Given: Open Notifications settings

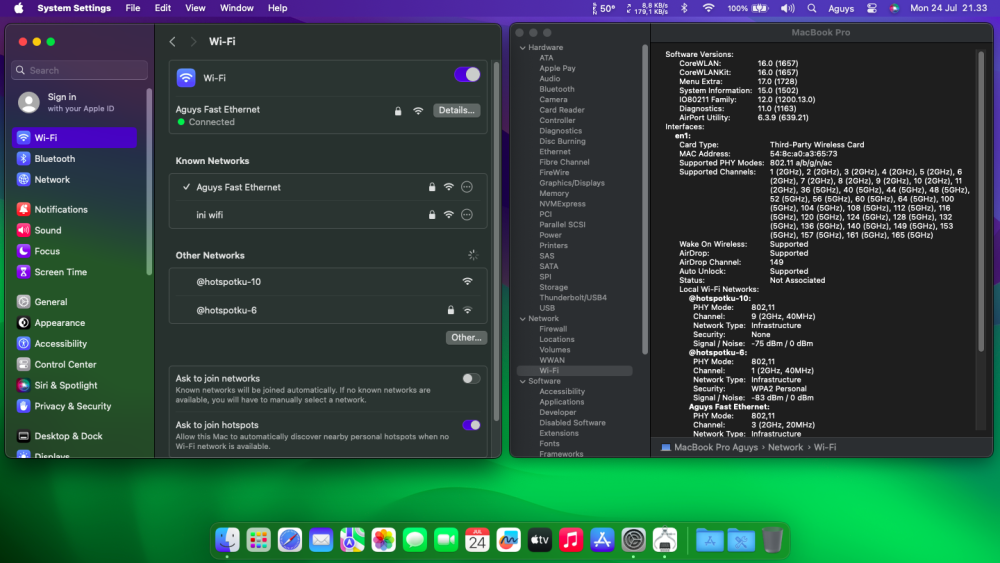Looking at the screenshot, I should tap(74, 209).
